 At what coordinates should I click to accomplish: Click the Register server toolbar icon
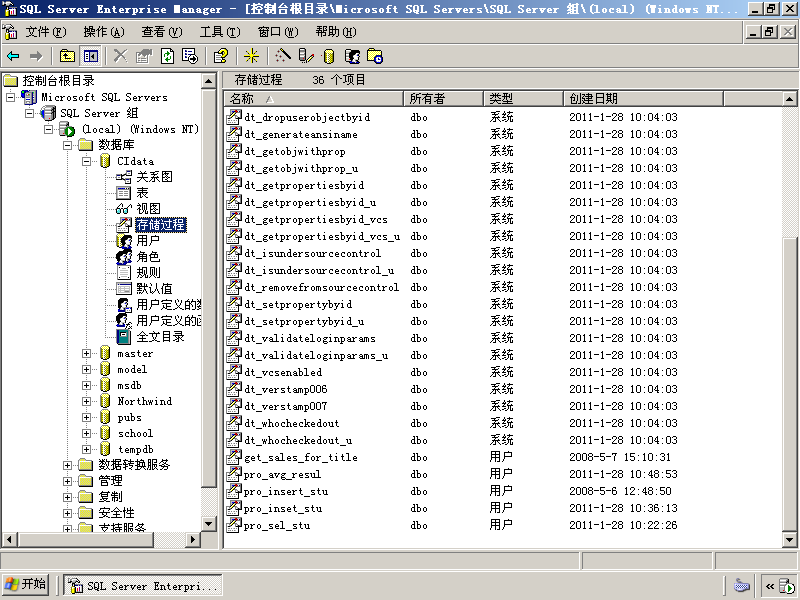point(306,56)
